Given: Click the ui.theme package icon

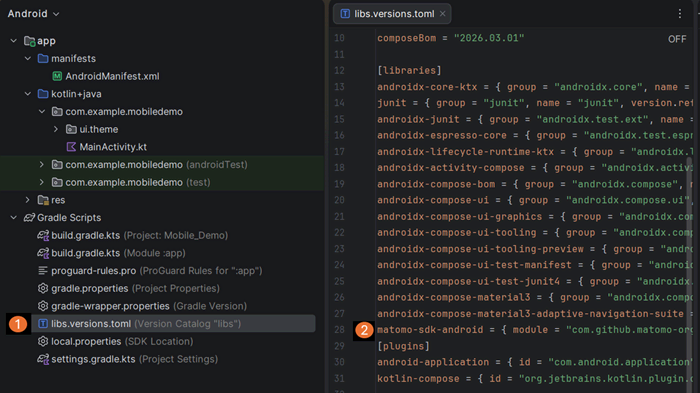Looking at the screenshot, I should click(71, 129).
